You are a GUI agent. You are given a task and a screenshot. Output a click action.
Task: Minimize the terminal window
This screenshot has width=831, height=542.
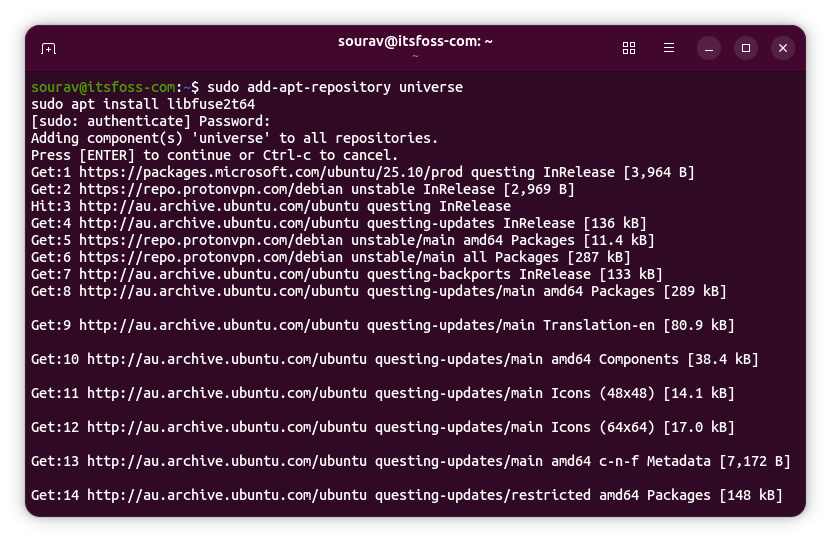point(708,48)
